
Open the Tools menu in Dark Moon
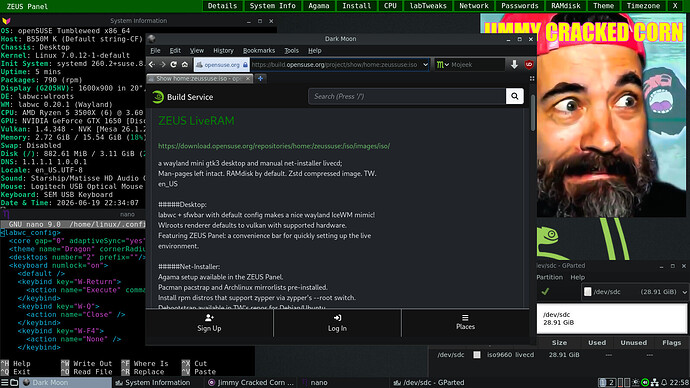291,51
